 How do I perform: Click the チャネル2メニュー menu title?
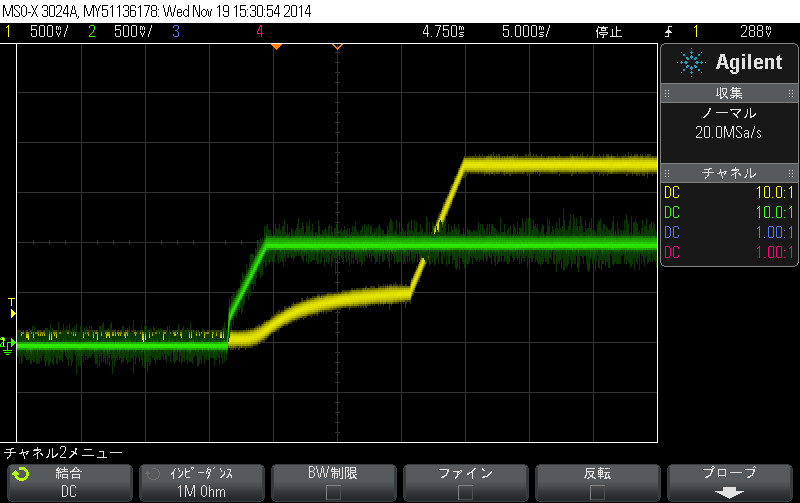click(x=63, y=452)
